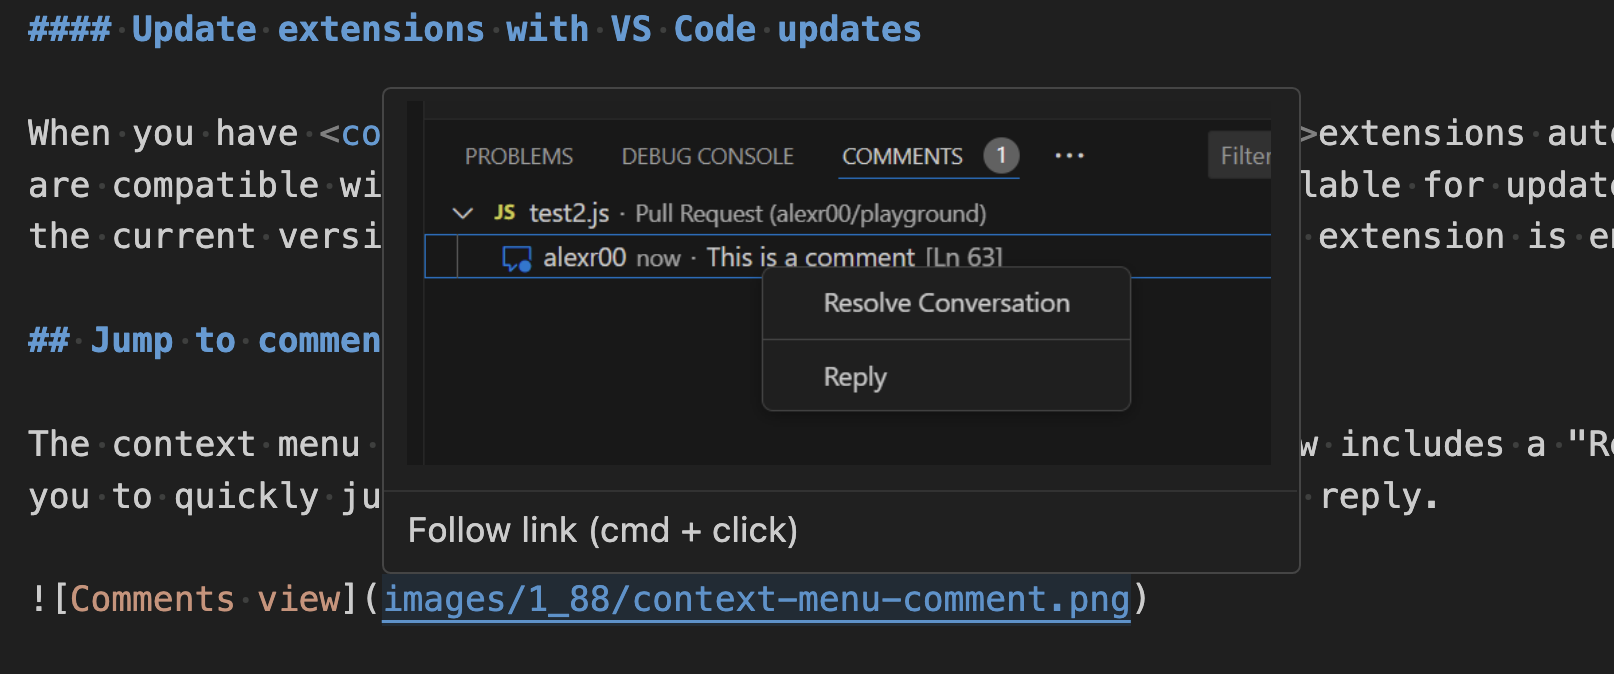
Task: Follow the context-menu-comment.png link
Action: point(756,598)
